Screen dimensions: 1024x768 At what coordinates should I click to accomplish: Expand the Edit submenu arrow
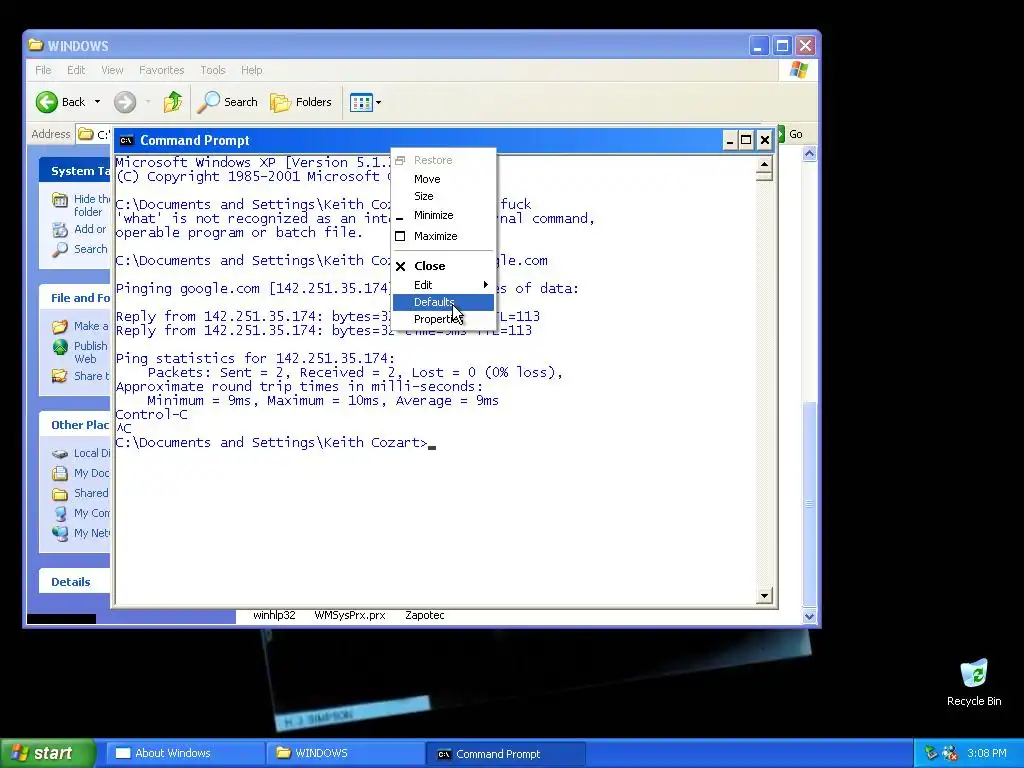(x=485, y=285)
